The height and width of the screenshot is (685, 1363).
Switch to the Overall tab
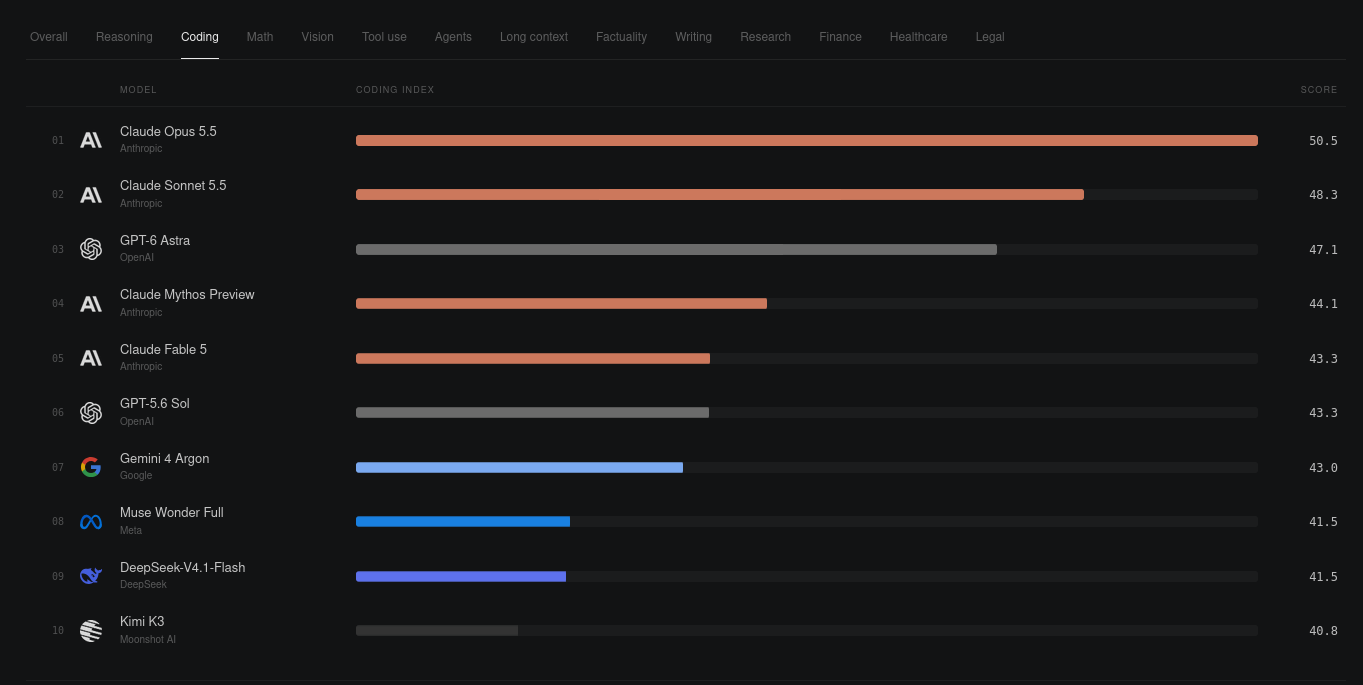coord(49,37)
